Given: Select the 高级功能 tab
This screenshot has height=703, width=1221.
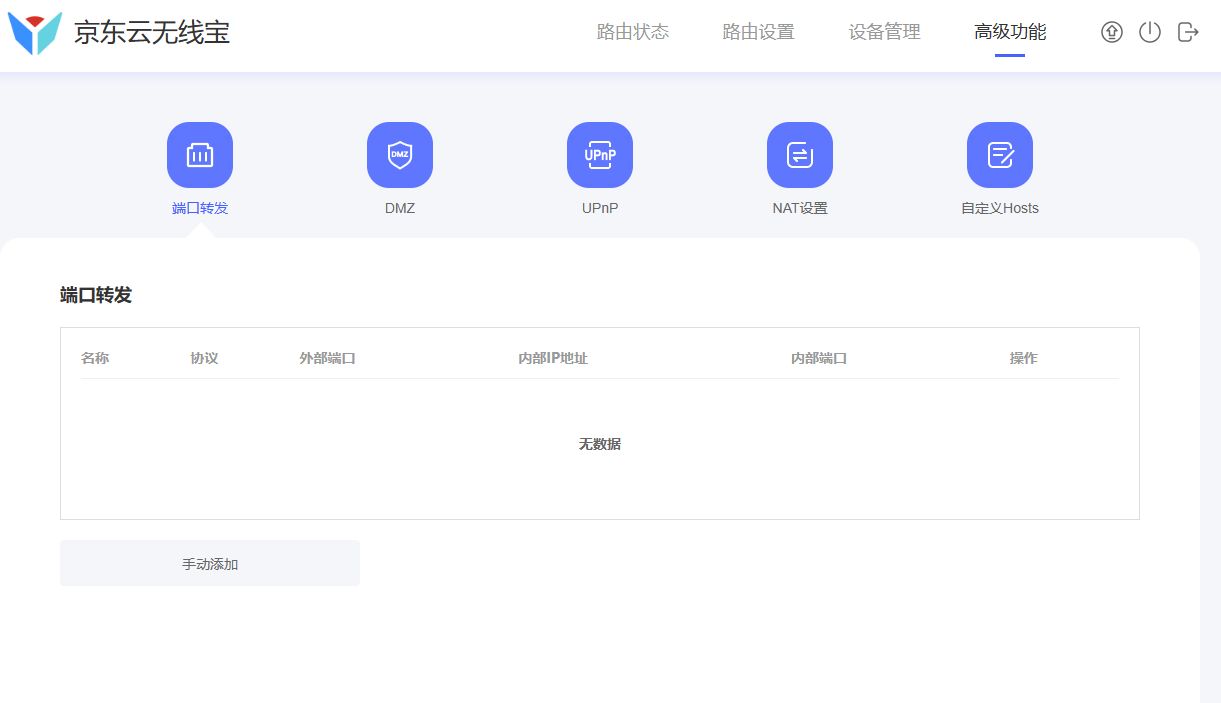Looking at the screenshot, I should pos(1010,32).
